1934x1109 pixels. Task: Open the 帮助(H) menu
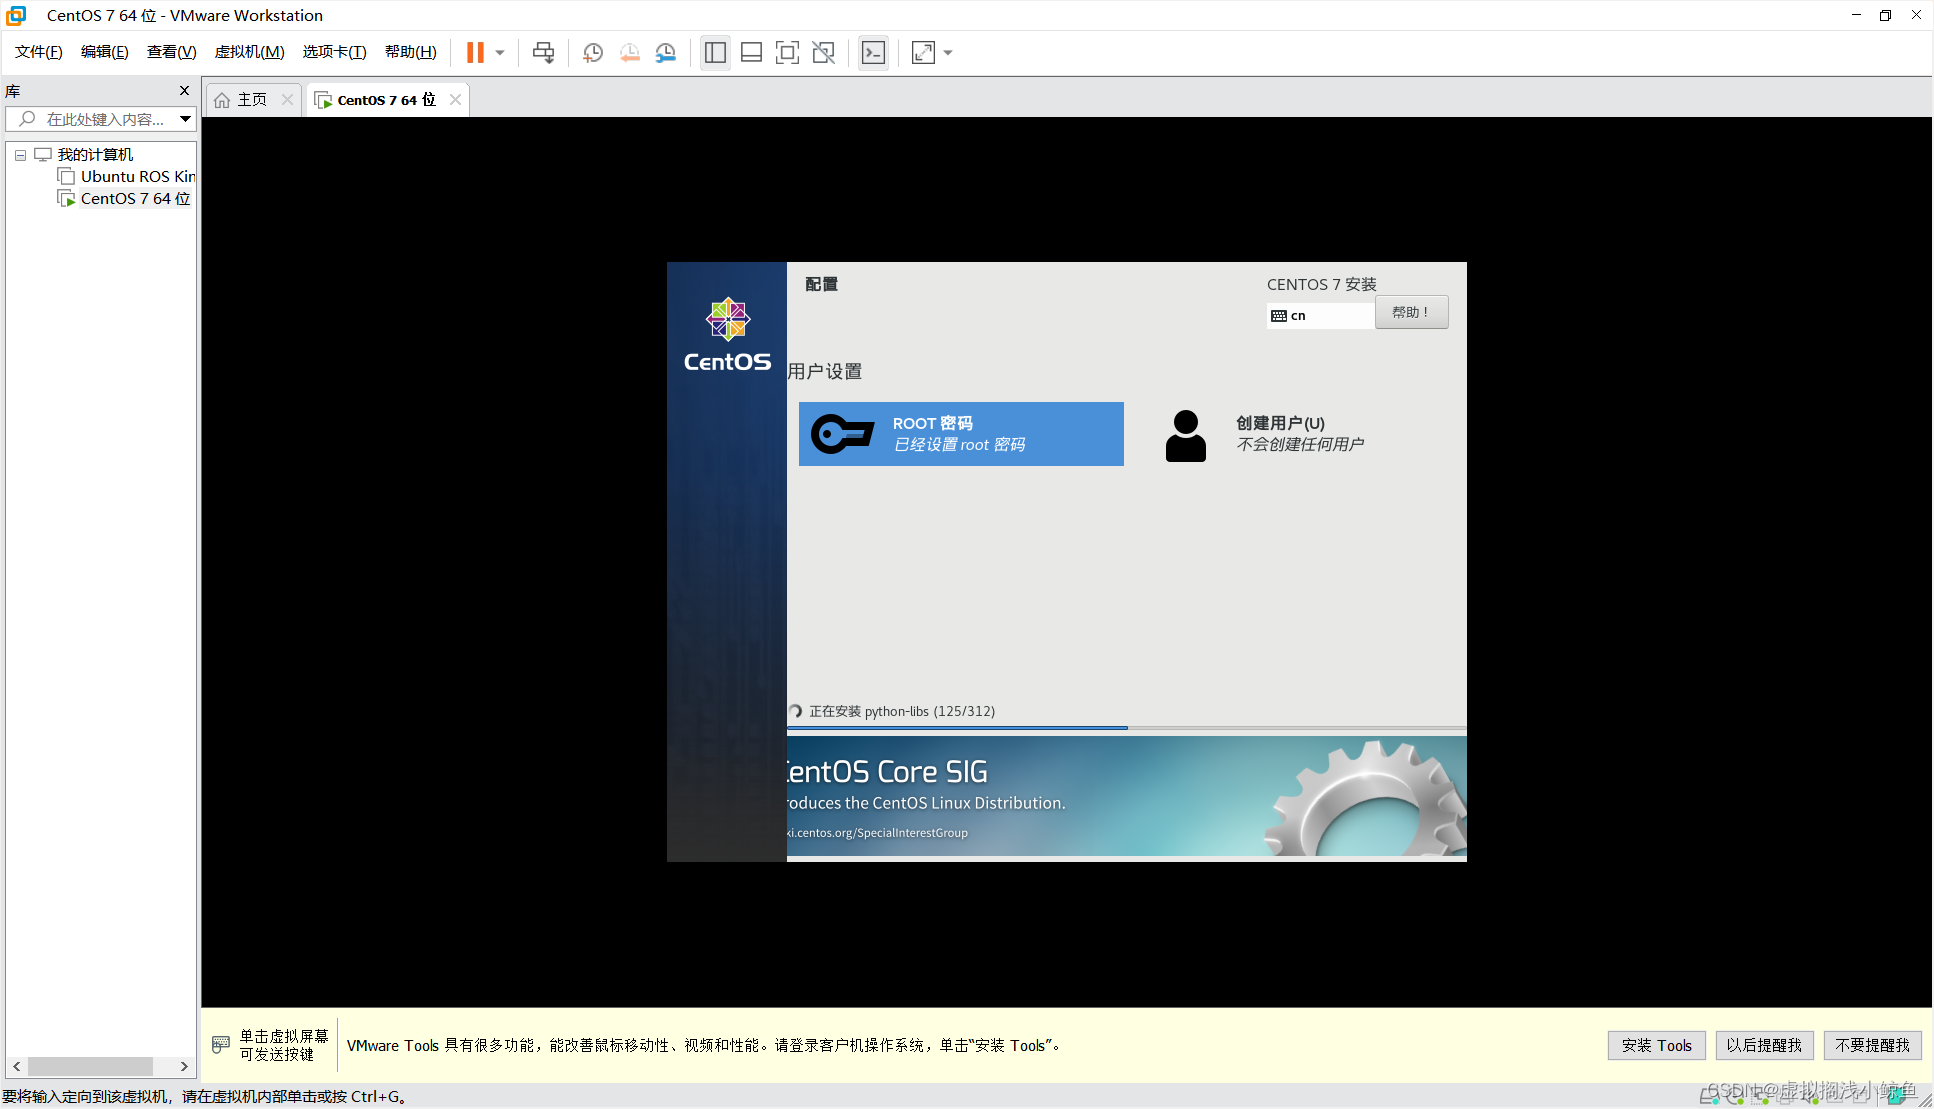coord(411,52)
